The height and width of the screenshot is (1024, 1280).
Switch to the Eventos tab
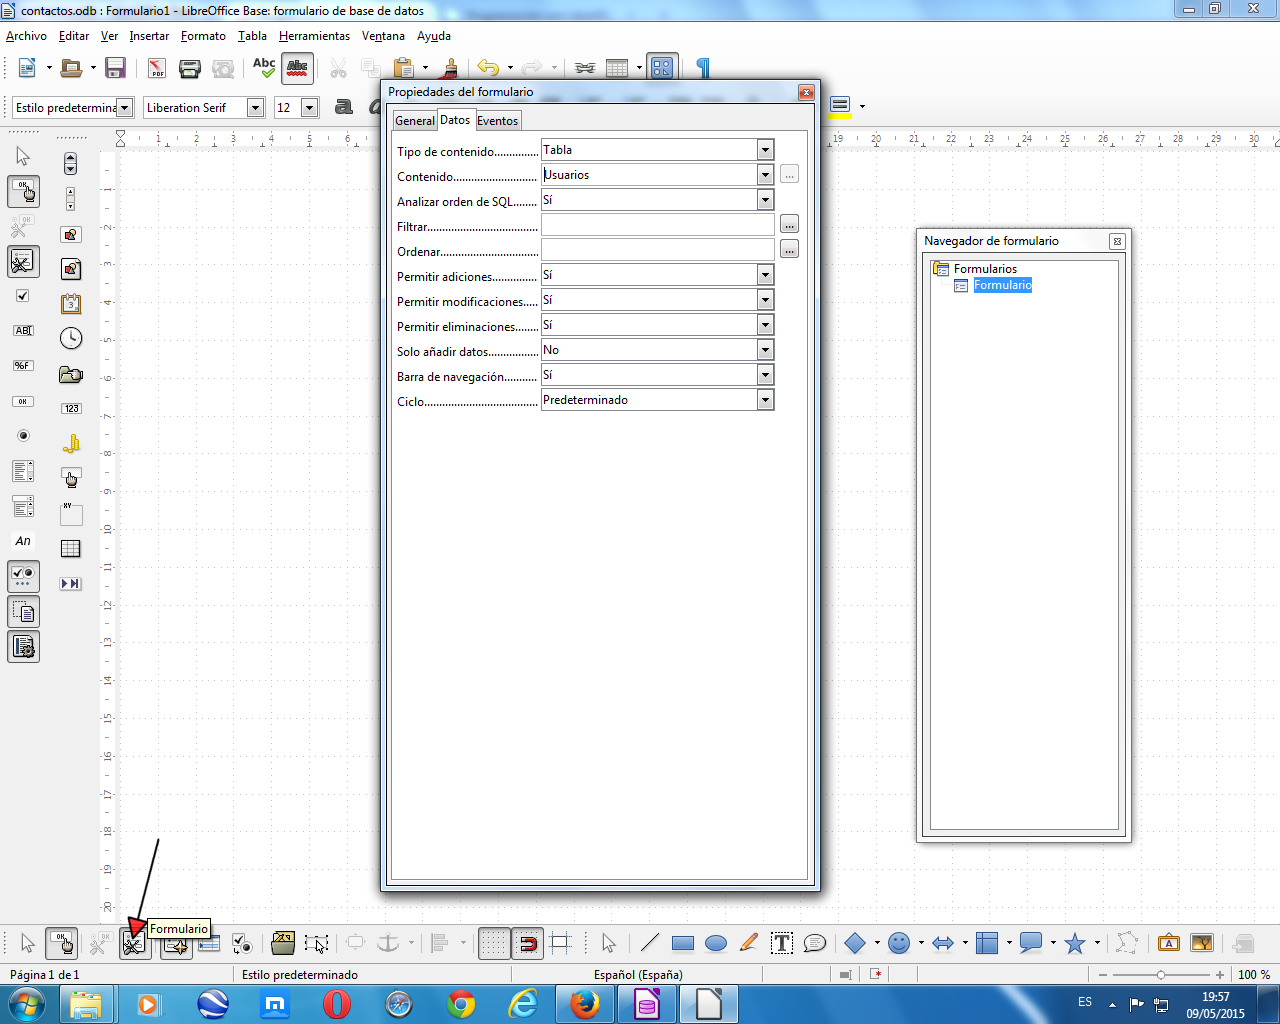click(x=497, y=121)
